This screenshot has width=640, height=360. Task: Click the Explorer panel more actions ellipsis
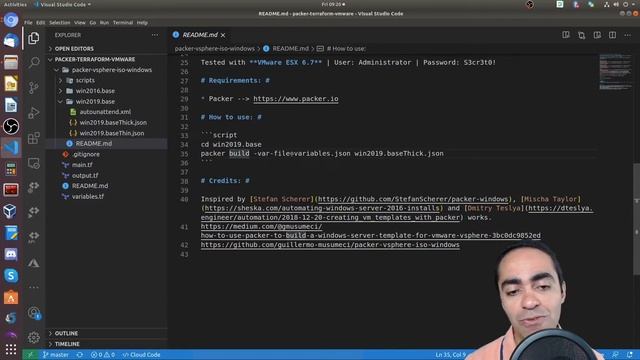point(155,35)
